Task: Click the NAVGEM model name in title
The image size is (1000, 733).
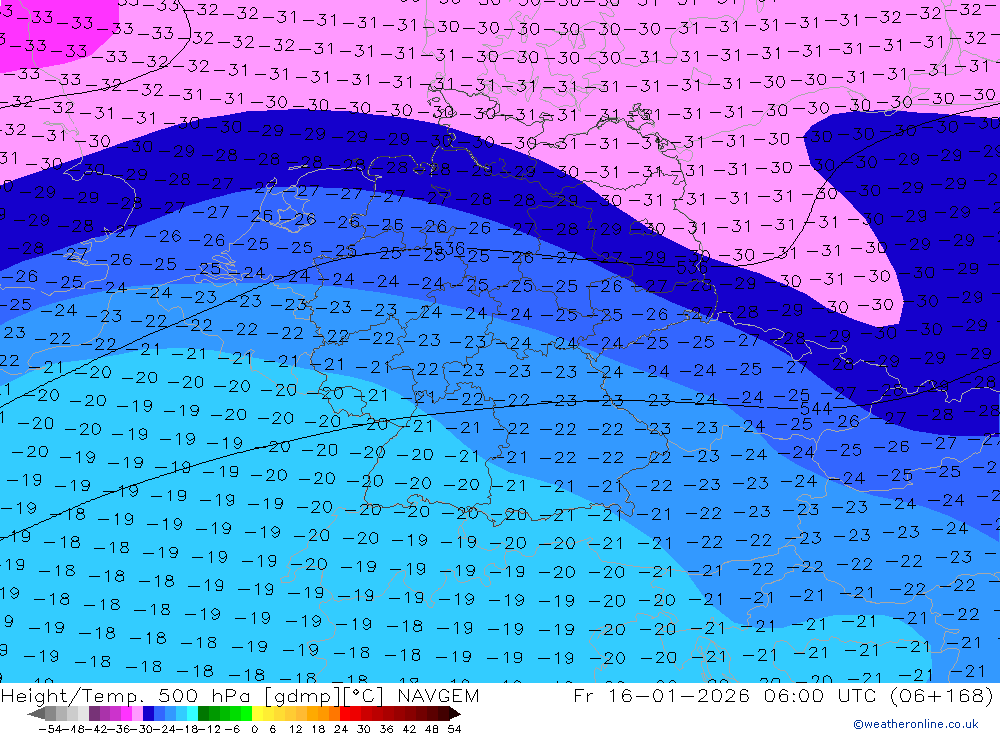Action: (x=438, y=695)
